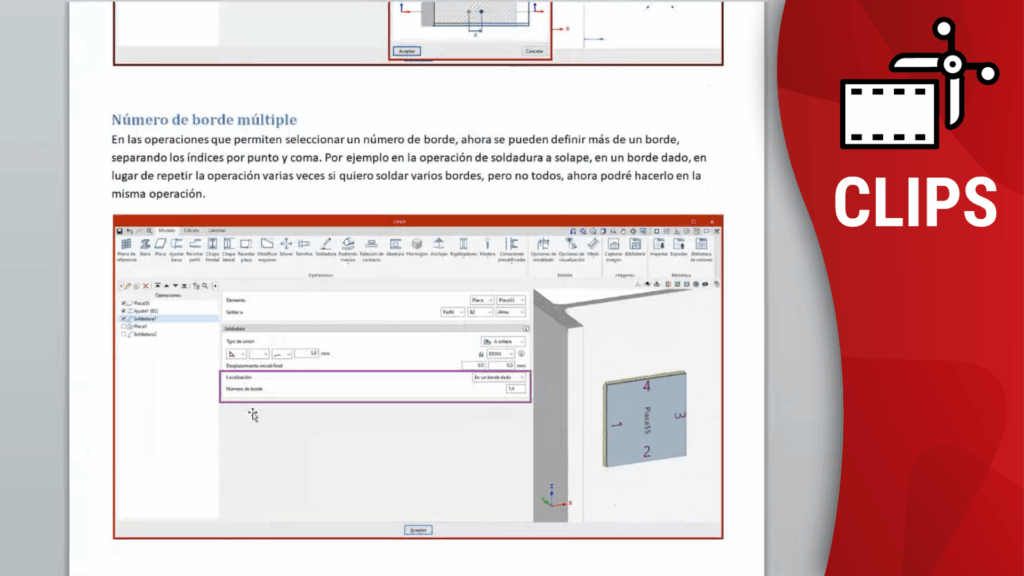This screenshot has height=576, width=1024.
Task: Click the Número de borde input field
Action: tap(516, 388)
